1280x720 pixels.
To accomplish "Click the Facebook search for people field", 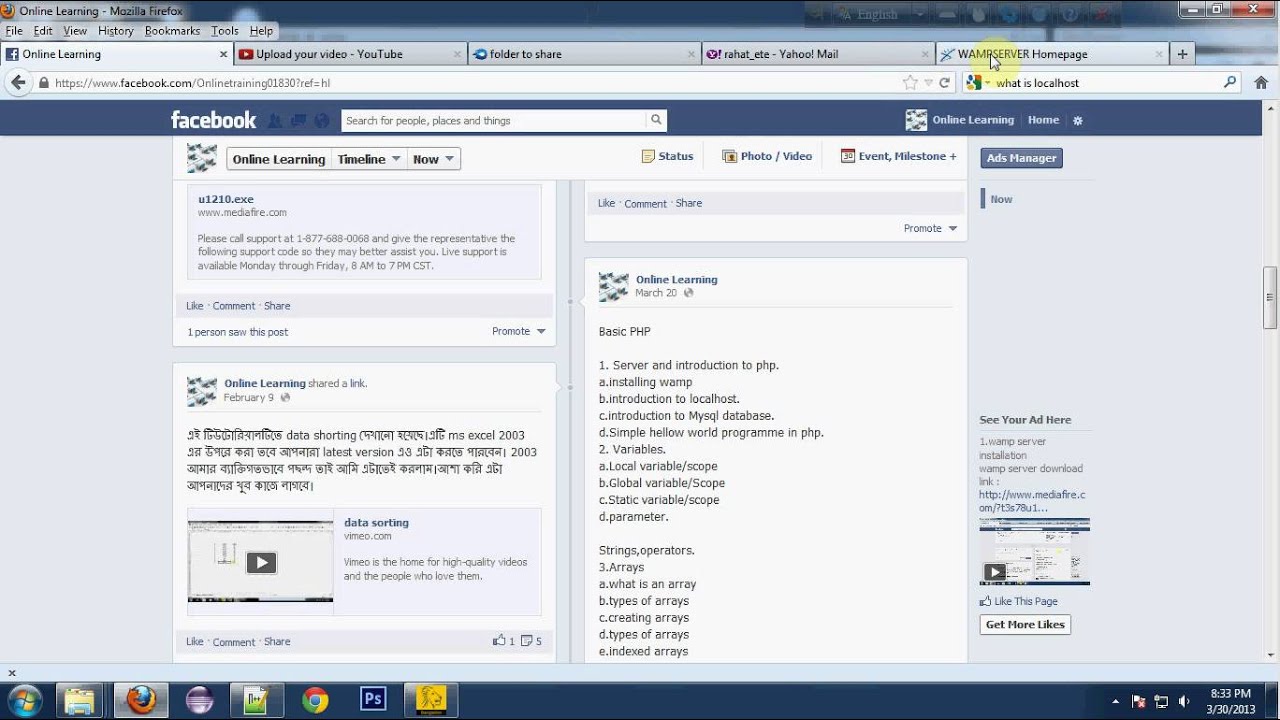I will point(494,120).
